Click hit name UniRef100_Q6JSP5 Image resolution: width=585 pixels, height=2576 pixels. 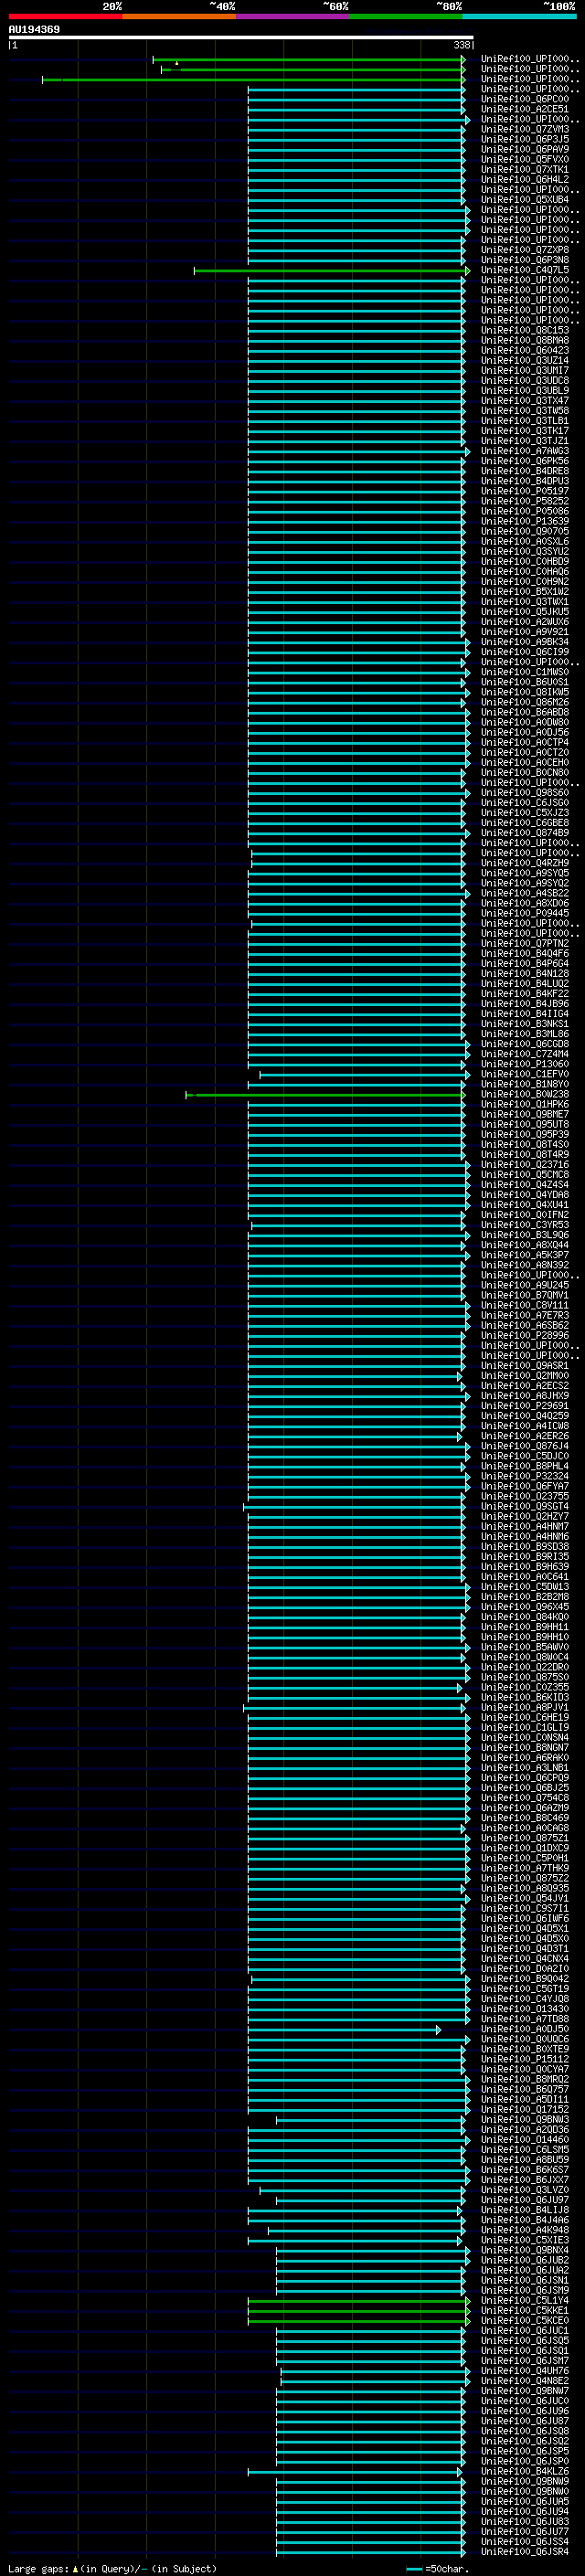(x=525, y=2451)
